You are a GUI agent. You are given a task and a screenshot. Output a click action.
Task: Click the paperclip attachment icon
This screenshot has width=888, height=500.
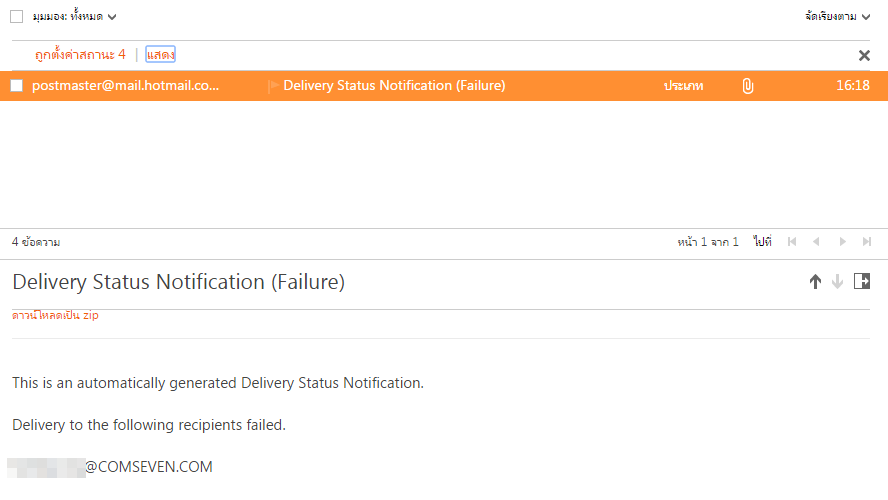(748, 86)
